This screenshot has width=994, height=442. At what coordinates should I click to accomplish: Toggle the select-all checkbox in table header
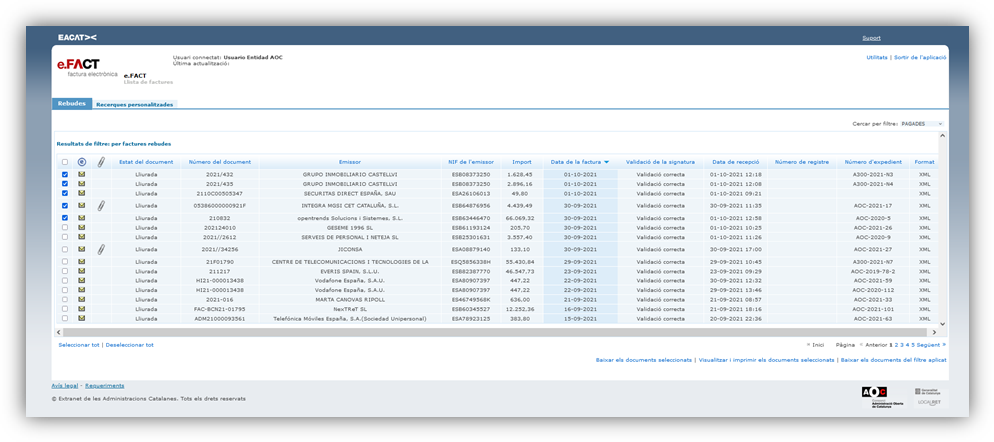click(x=65, y=162)
